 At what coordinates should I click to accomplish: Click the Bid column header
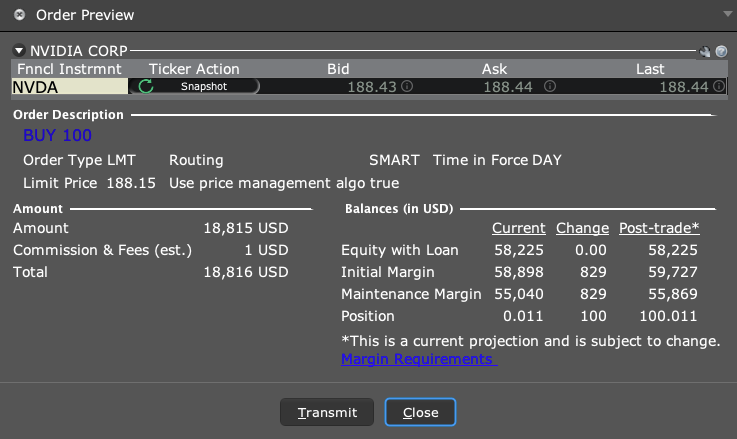pos(338,69)
